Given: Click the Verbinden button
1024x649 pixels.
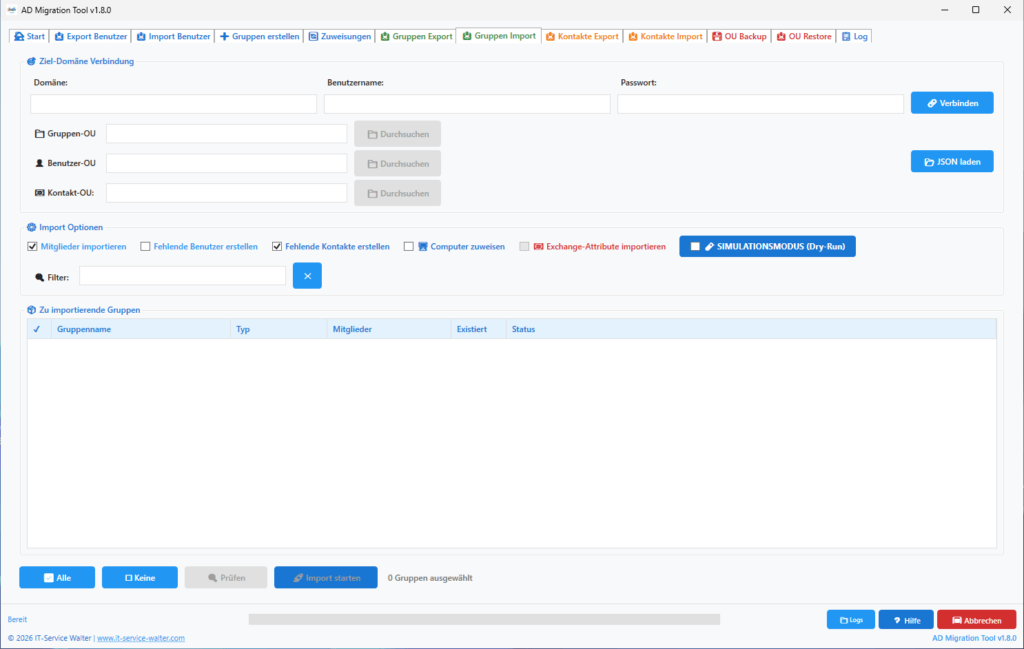Looking at the screenshot, I should click(x=952, y=103).
